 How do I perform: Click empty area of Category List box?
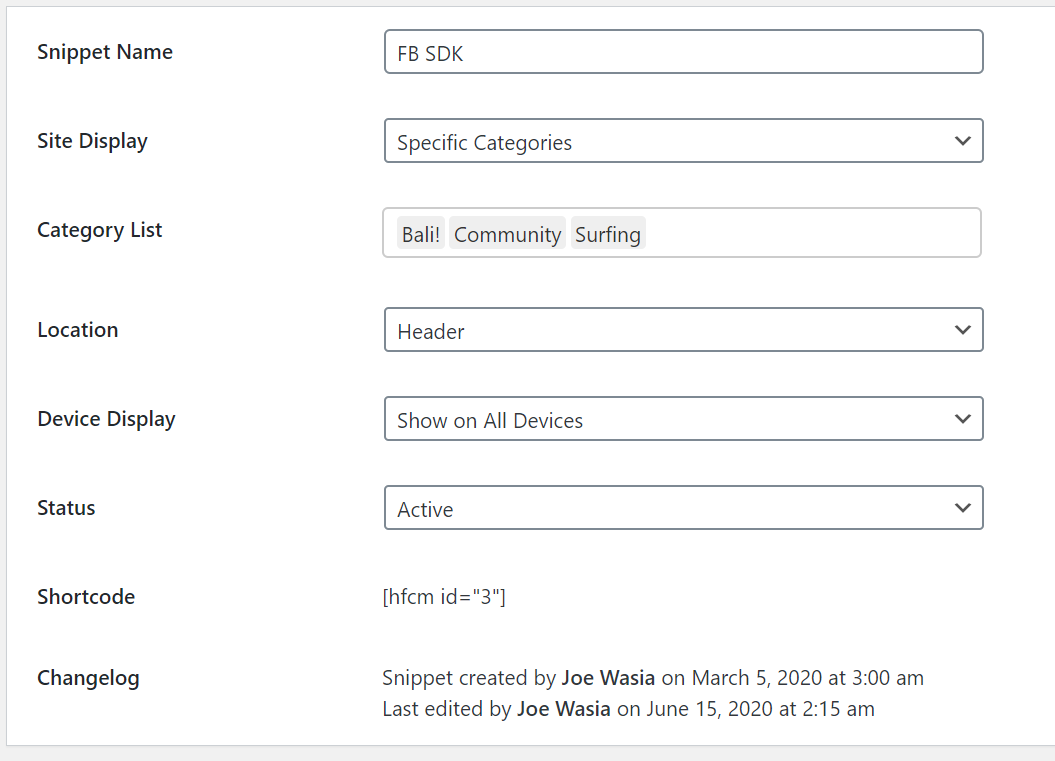[811, 233]
